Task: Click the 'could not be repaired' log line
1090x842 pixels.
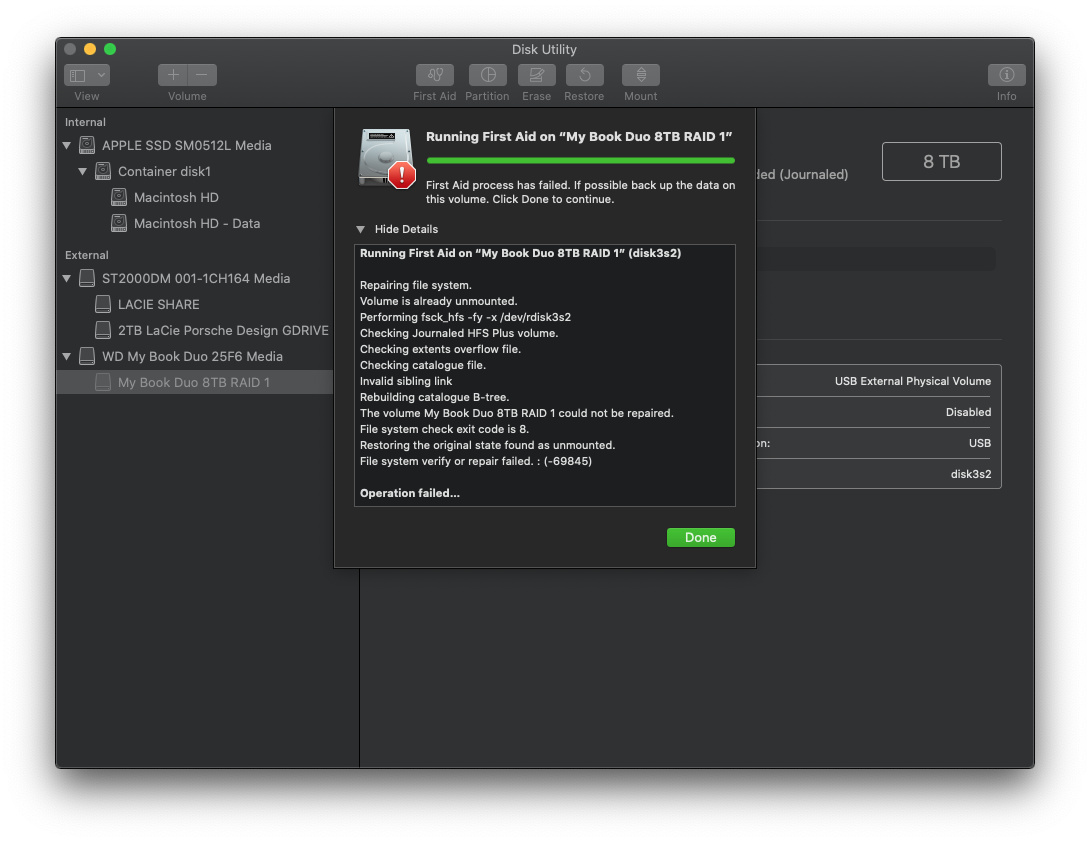Action: [516, 413]
